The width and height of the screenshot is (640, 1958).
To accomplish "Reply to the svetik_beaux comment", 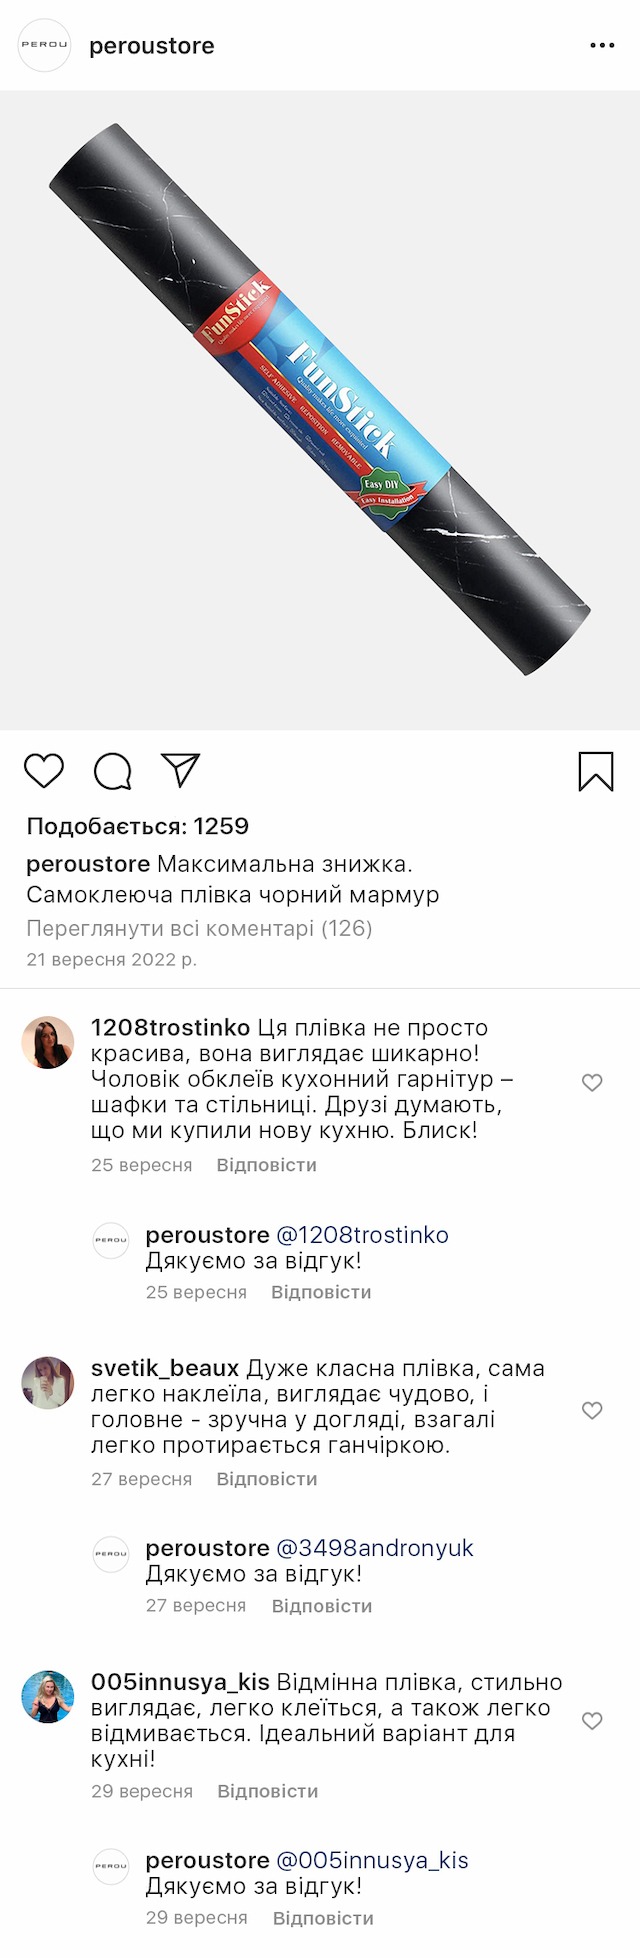I will click(x=266, y=1479).
